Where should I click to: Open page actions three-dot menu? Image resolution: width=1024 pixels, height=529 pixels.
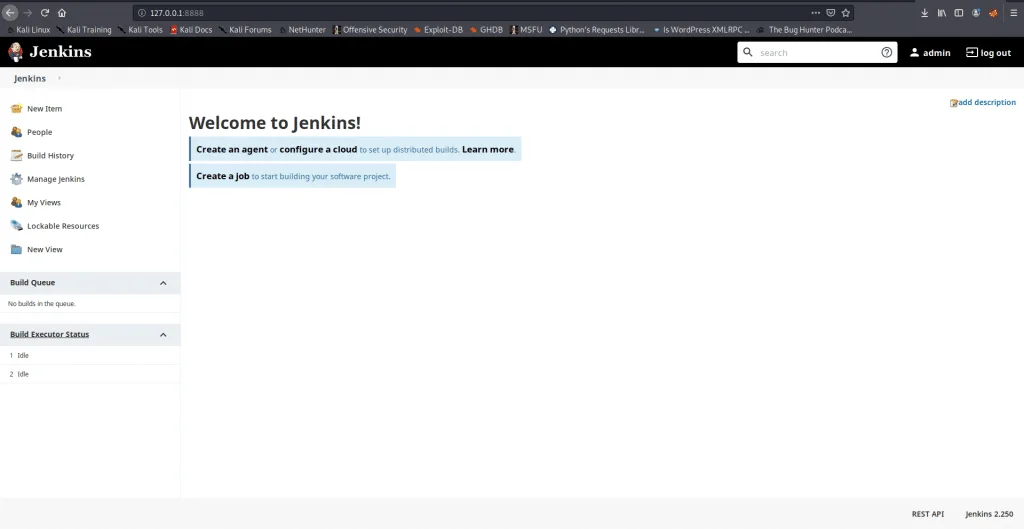coord(816,12)
